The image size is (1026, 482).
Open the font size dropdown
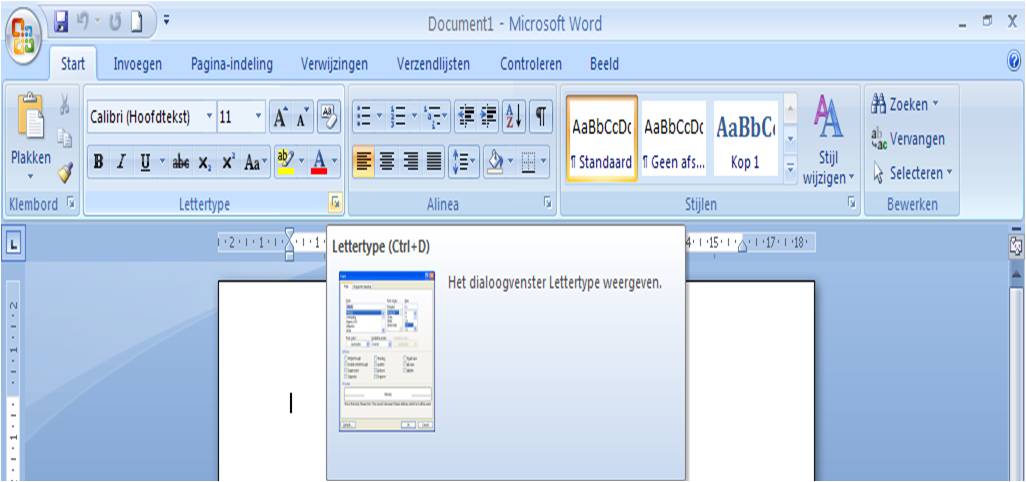coord(258,117)
